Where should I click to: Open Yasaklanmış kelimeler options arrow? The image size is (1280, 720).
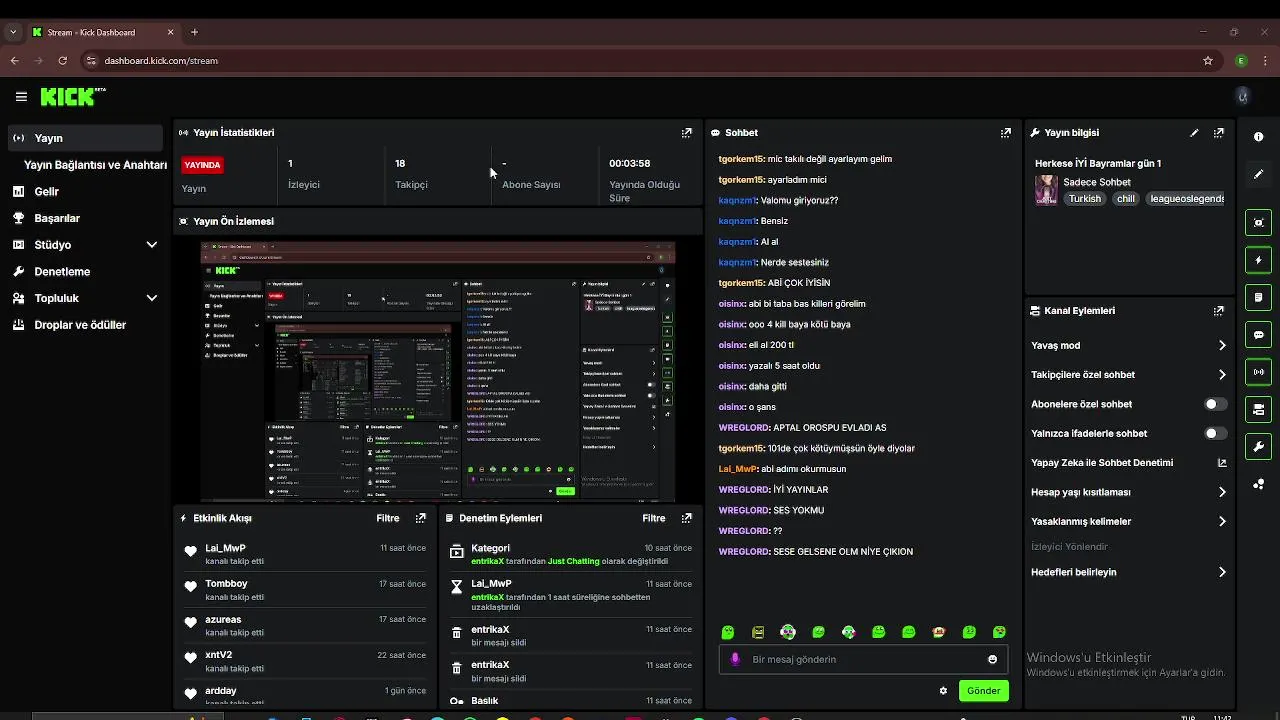(x=1222, y=521)
